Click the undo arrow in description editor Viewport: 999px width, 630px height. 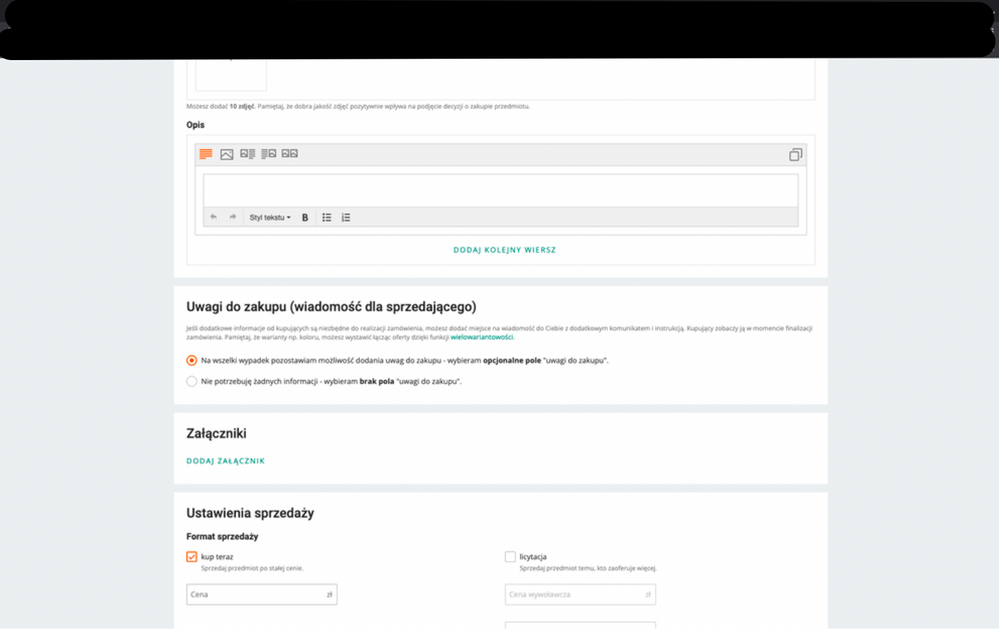click(x=213, y=217)
